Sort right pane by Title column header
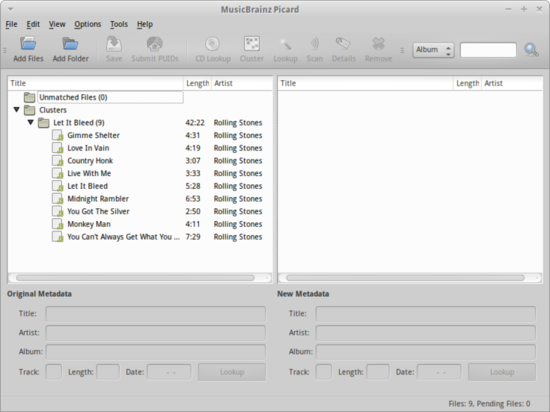 (x=365, y=83)
